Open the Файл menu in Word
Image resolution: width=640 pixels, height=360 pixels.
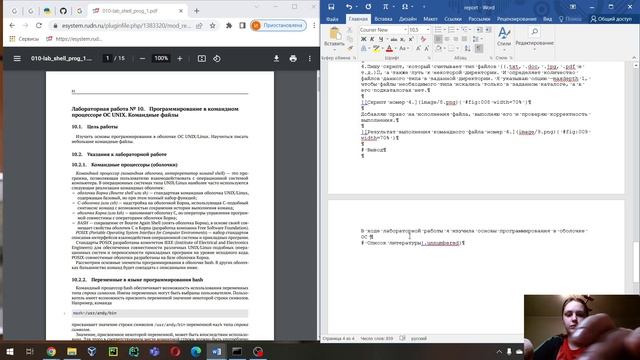[332, 19]
